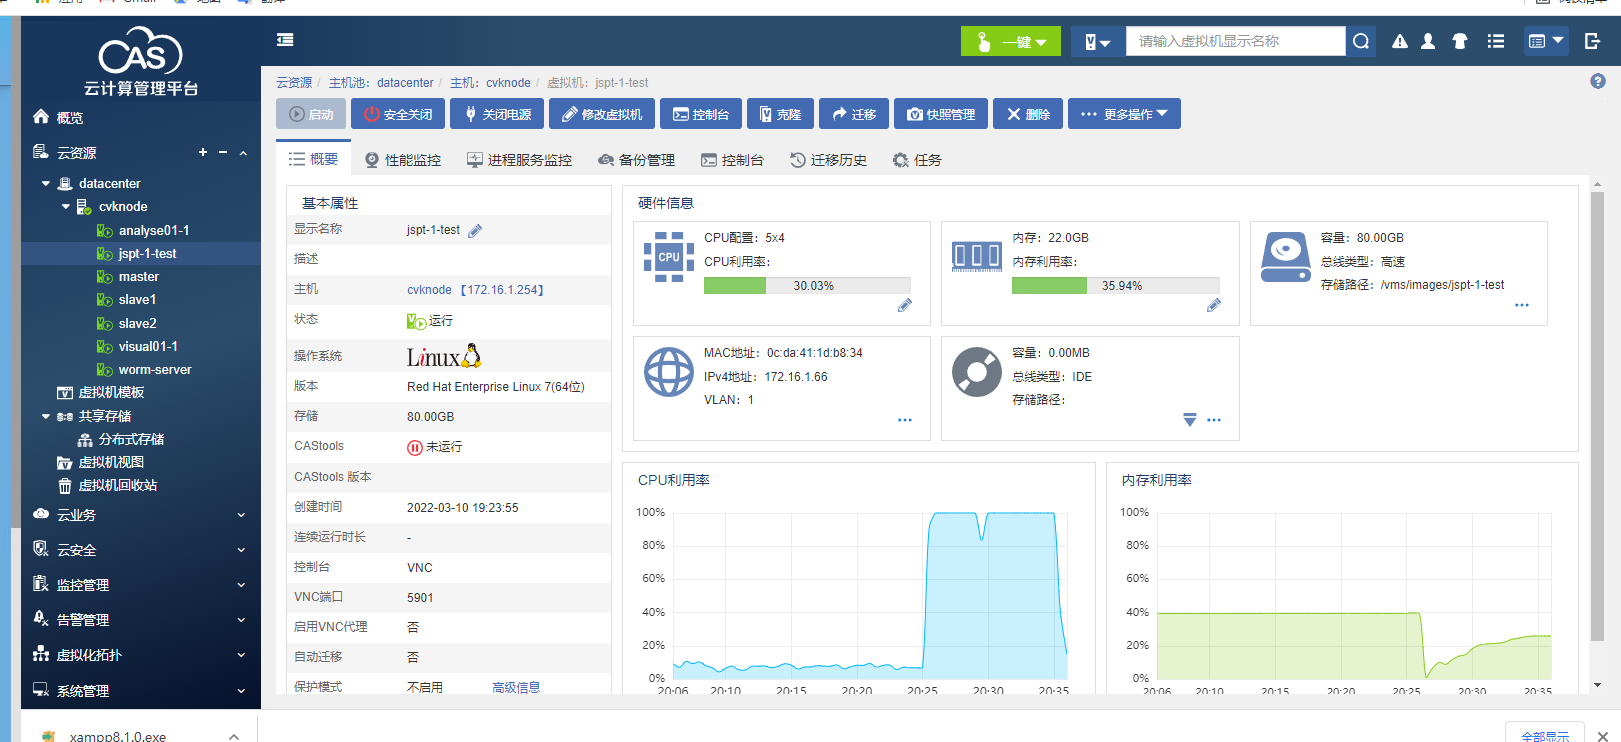This screenshot has height=742, width=1621.
Task: Go to 概览 overview in the sidebar
Action: (x=70, y=118)
